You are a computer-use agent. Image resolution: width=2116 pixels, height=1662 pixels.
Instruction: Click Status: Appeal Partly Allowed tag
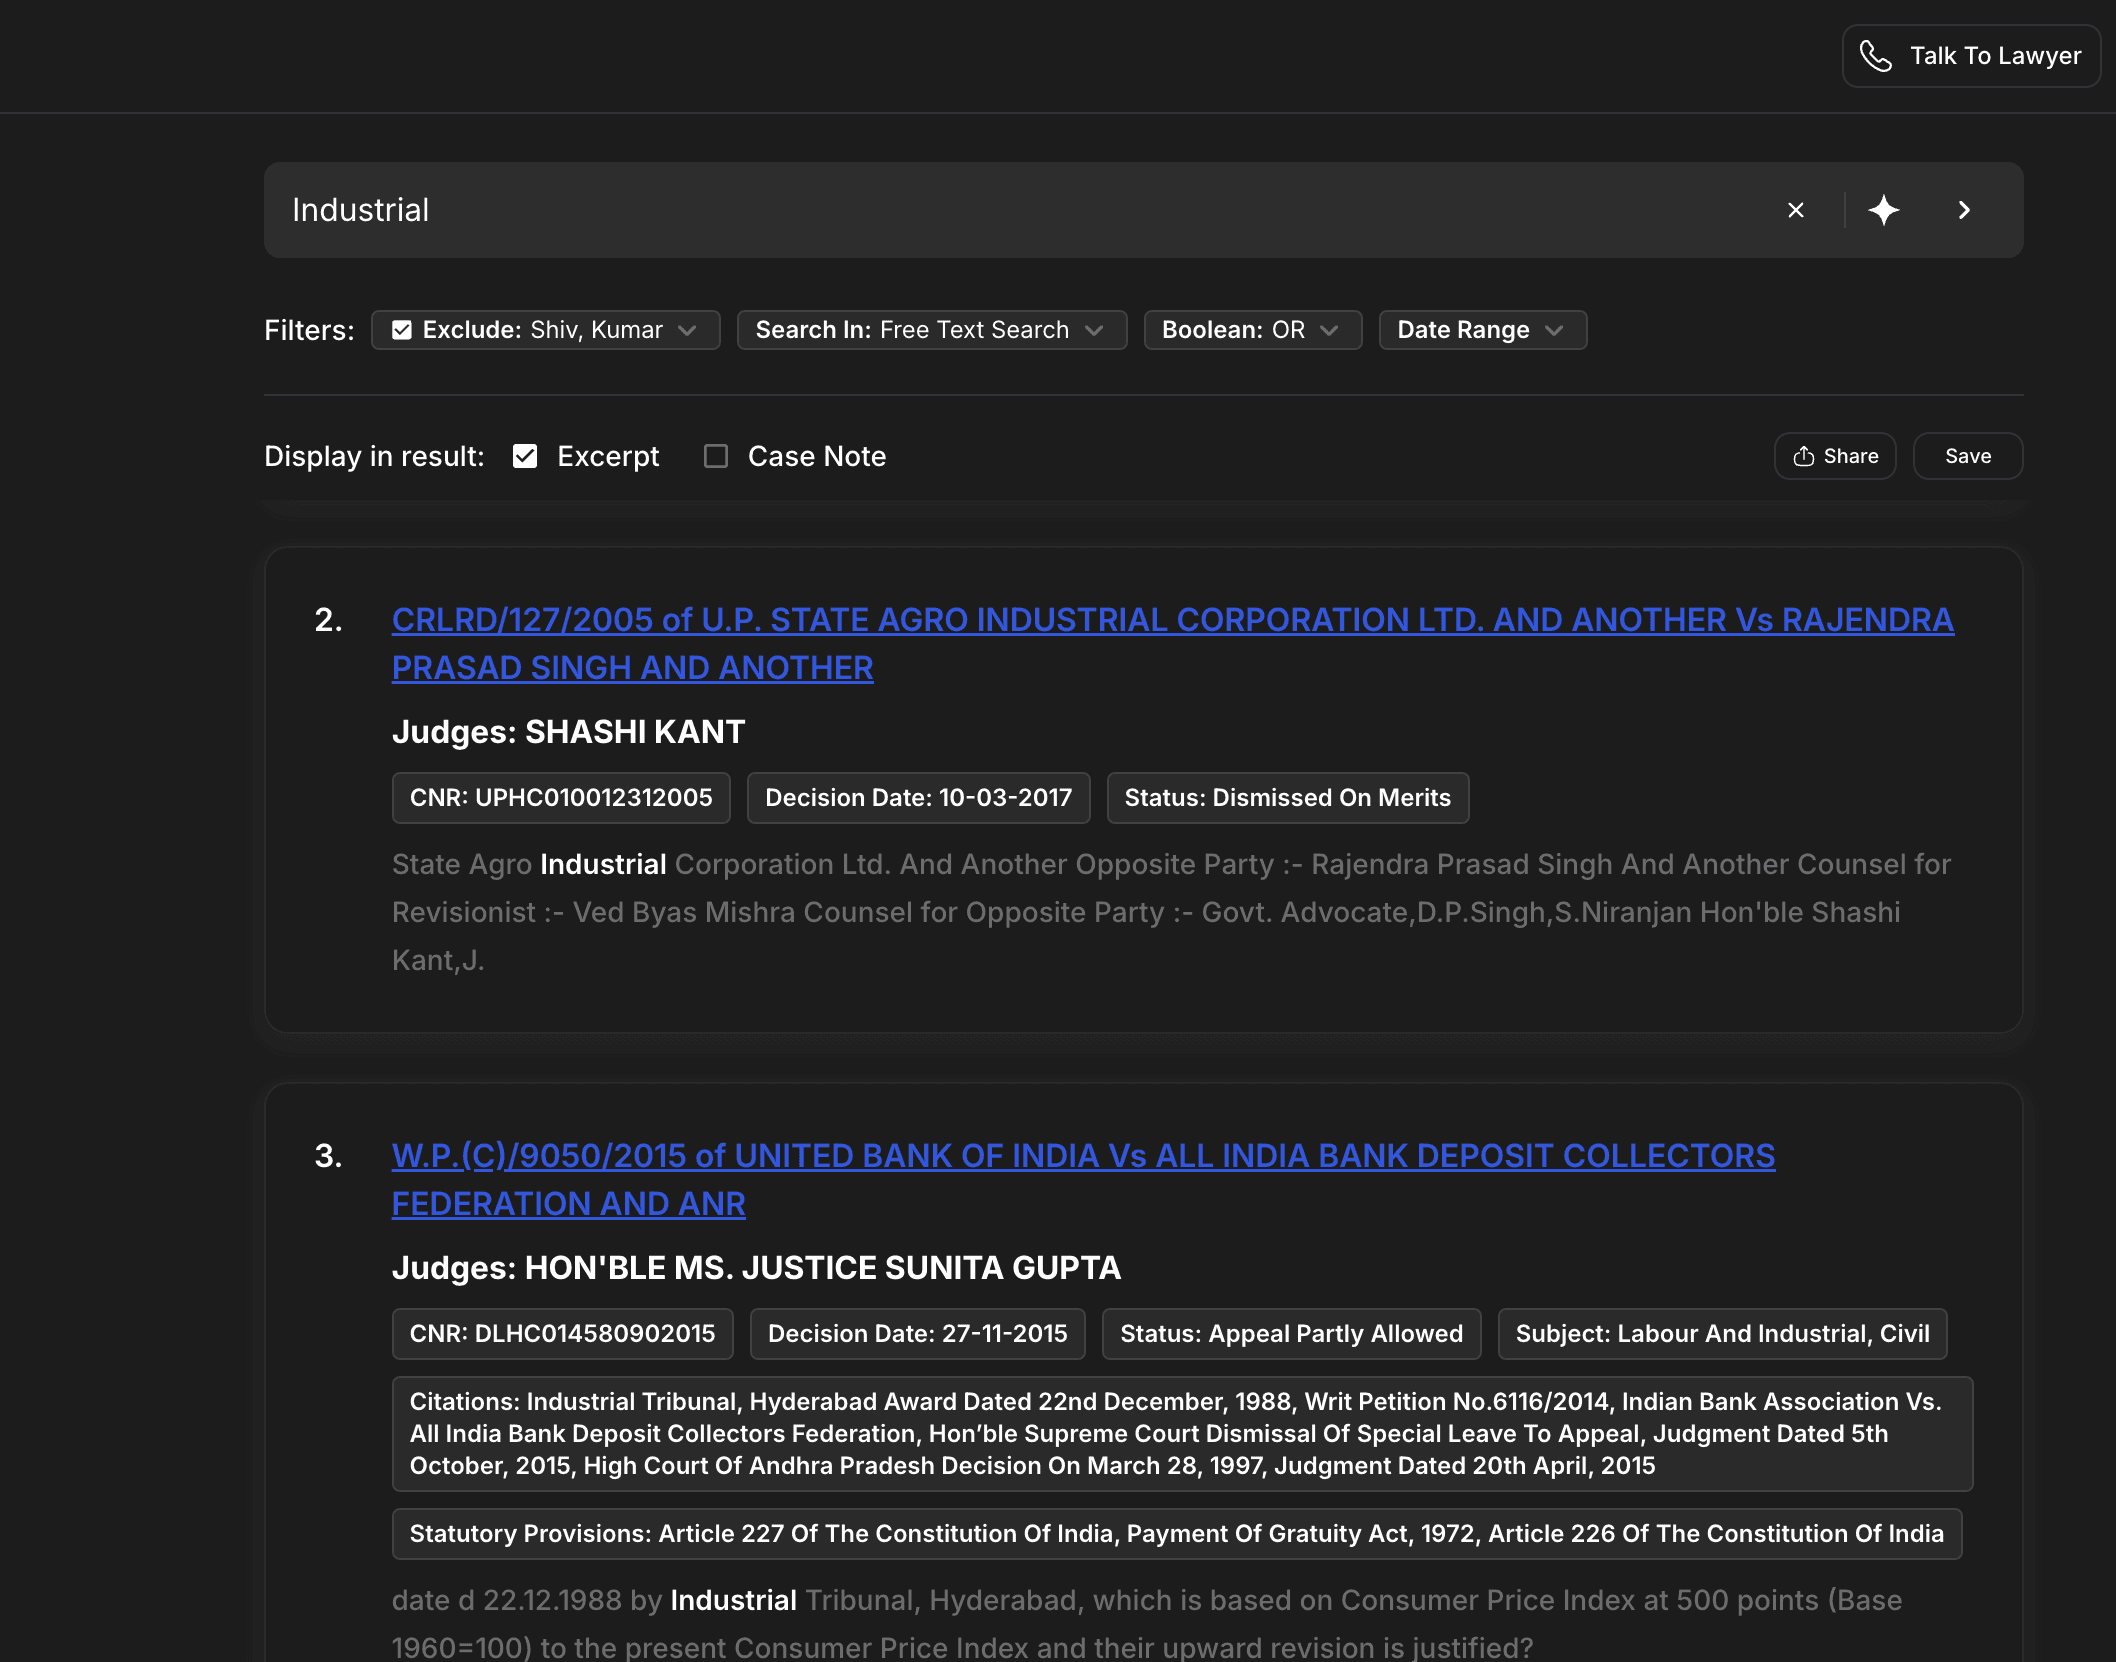[x=1292, y=1334]
